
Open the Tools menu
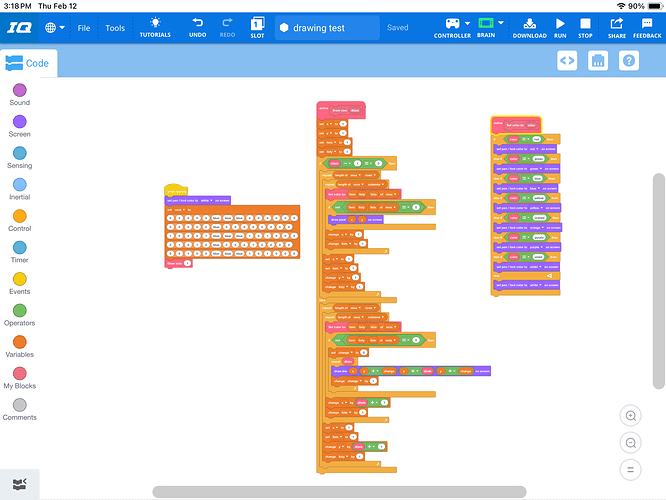click(115, 28)
